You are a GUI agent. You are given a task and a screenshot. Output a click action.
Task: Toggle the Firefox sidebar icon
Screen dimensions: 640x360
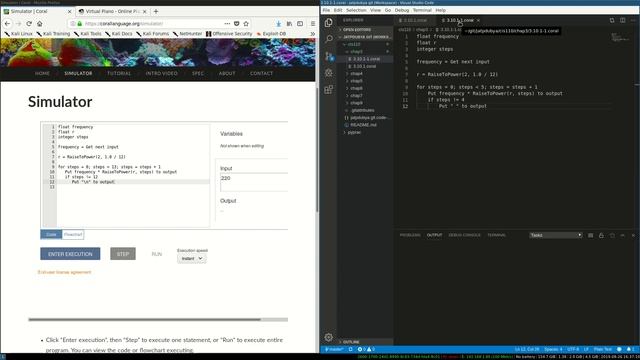(x=300, y=24)
